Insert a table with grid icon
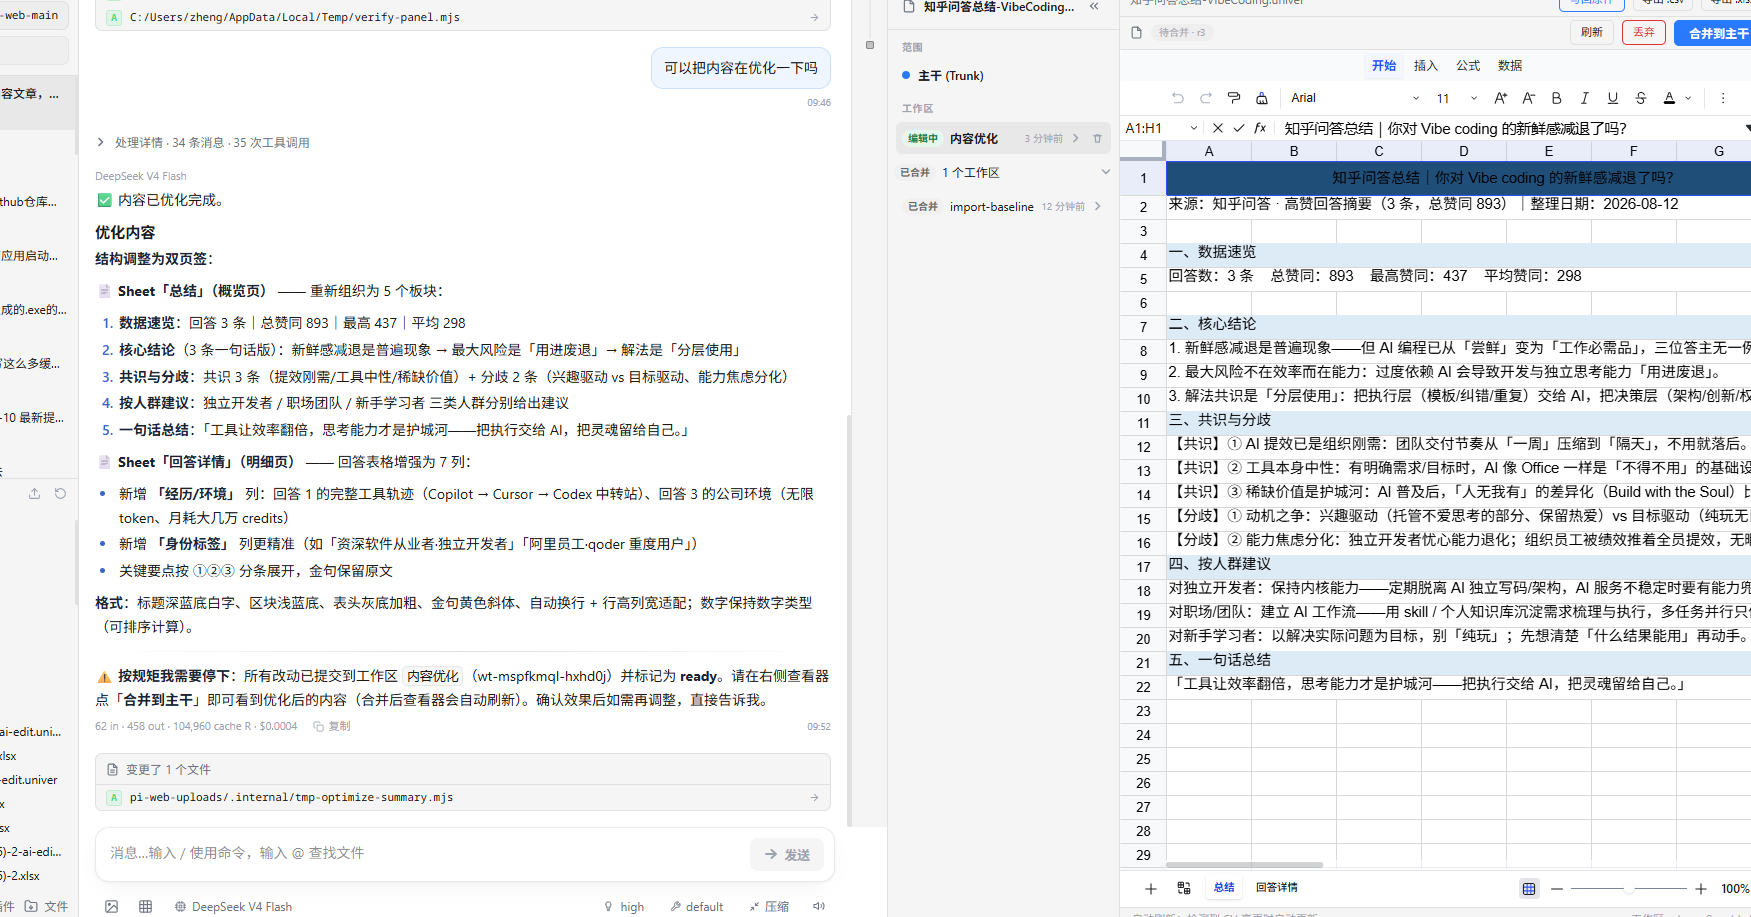 coord(146,907)
